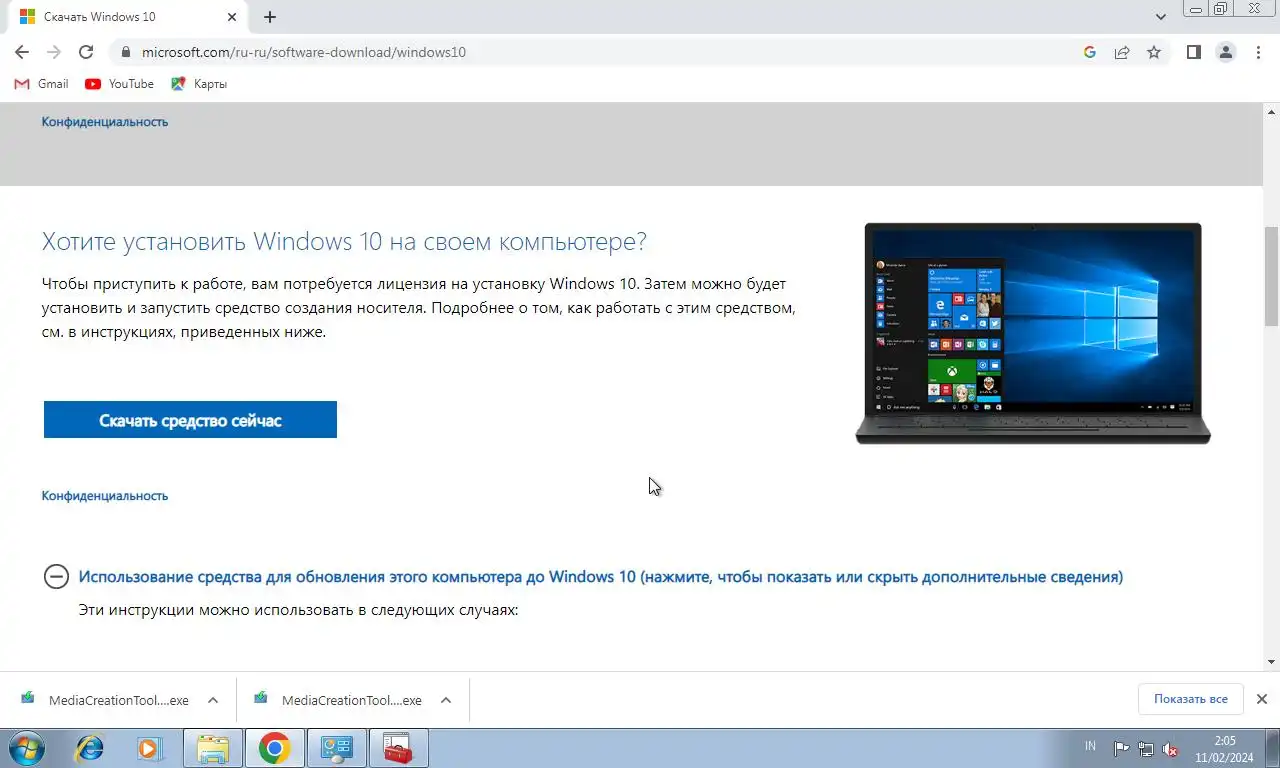Go back to the previous page
Image resolution: width=1280 pixels, height=768 pixels.
22,52
